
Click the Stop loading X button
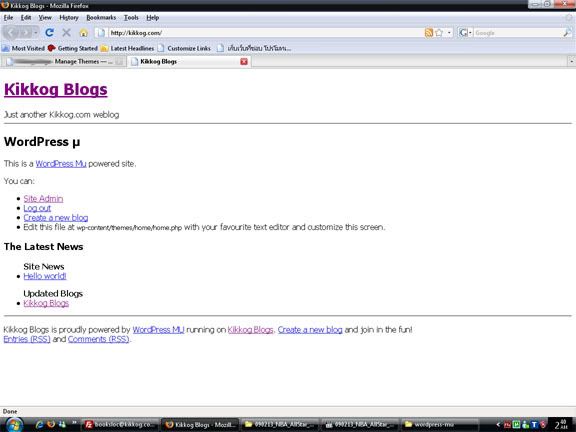coord(66,33)
